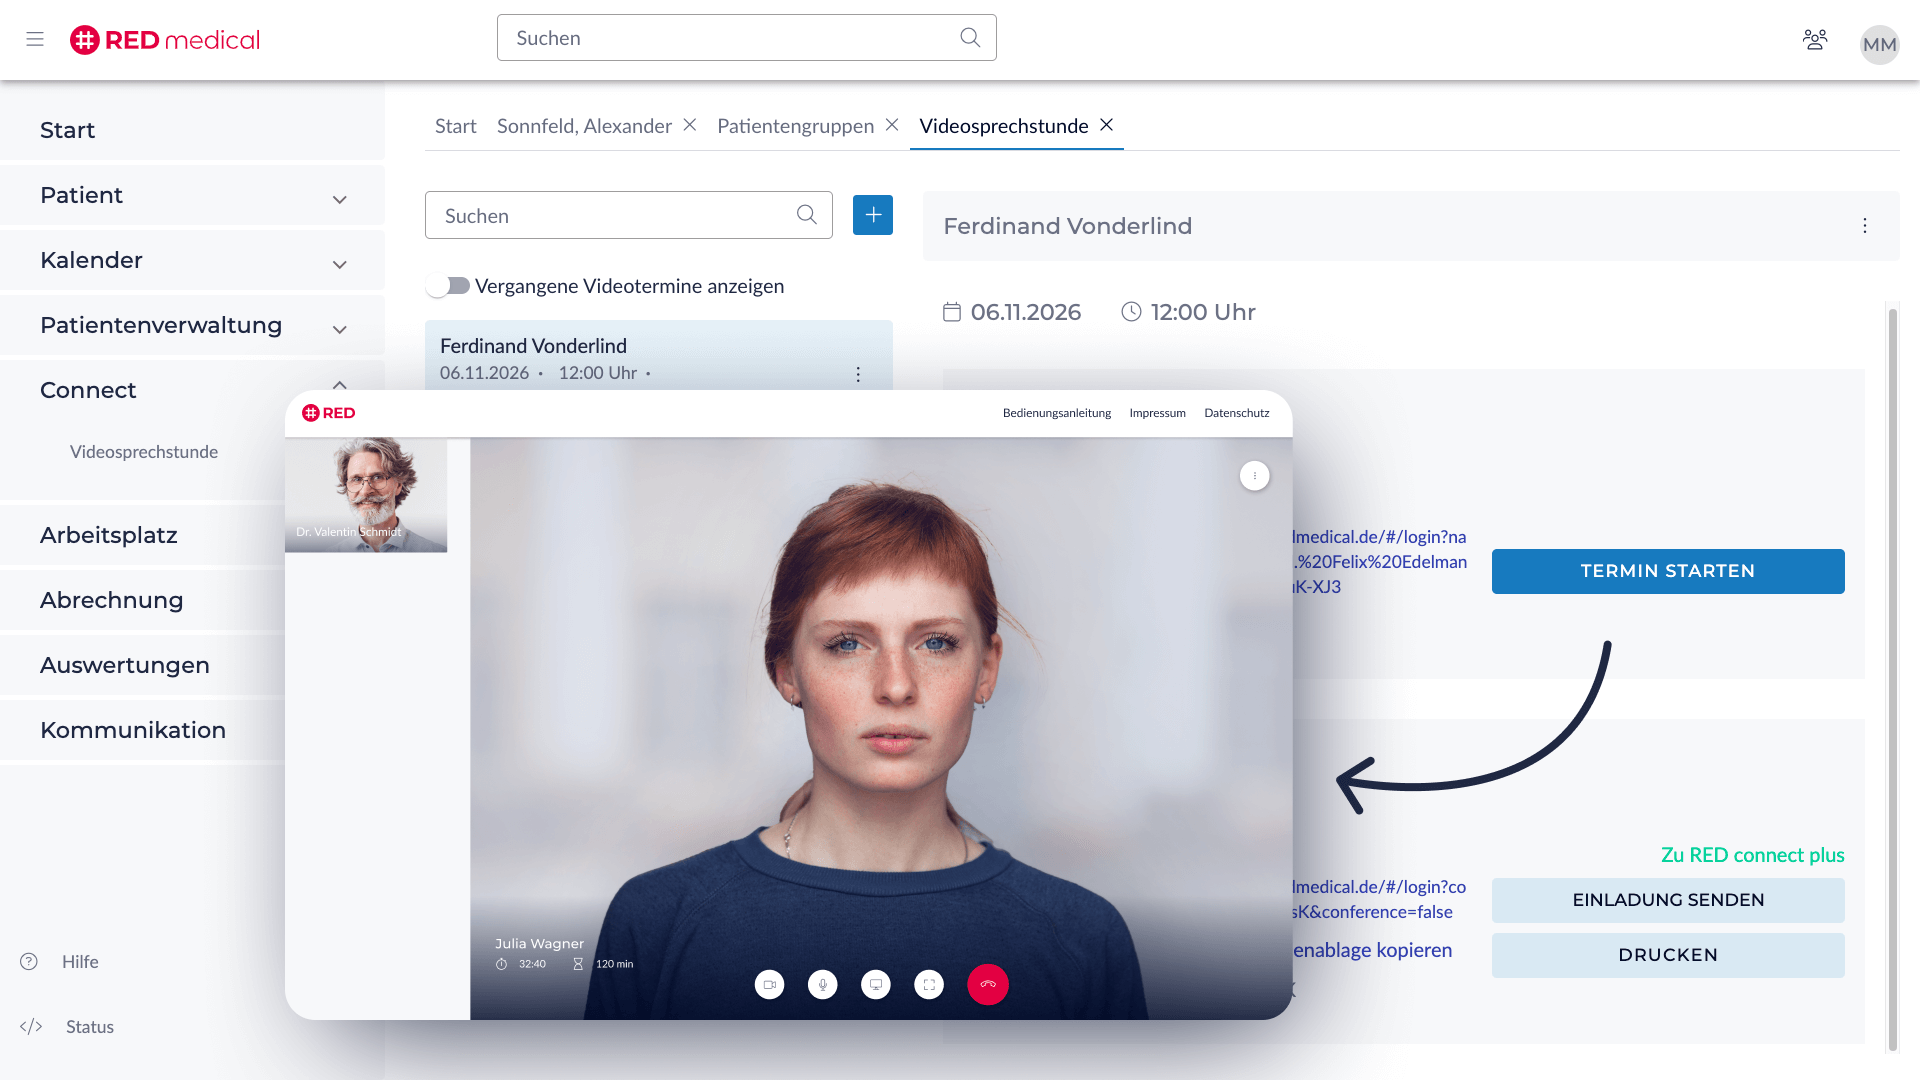Click the RED medical logo
1920x1080 pixels.
pos(164,40)
